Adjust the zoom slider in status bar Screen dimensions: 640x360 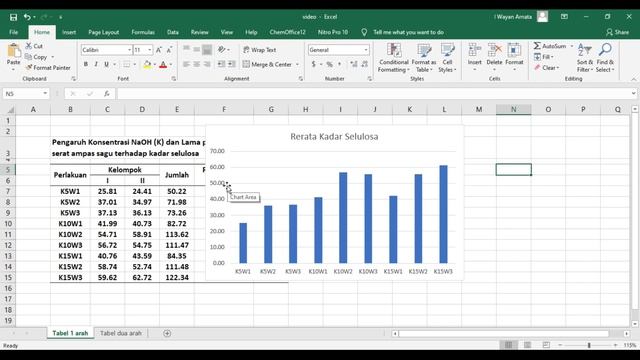click(589, 345)
